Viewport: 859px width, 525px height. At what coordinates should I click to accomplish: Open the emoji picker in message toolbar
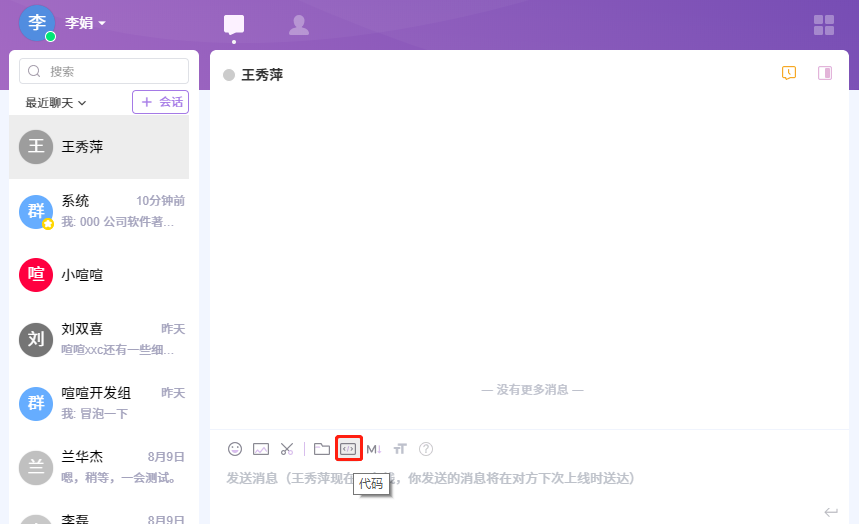click(235, 449)
